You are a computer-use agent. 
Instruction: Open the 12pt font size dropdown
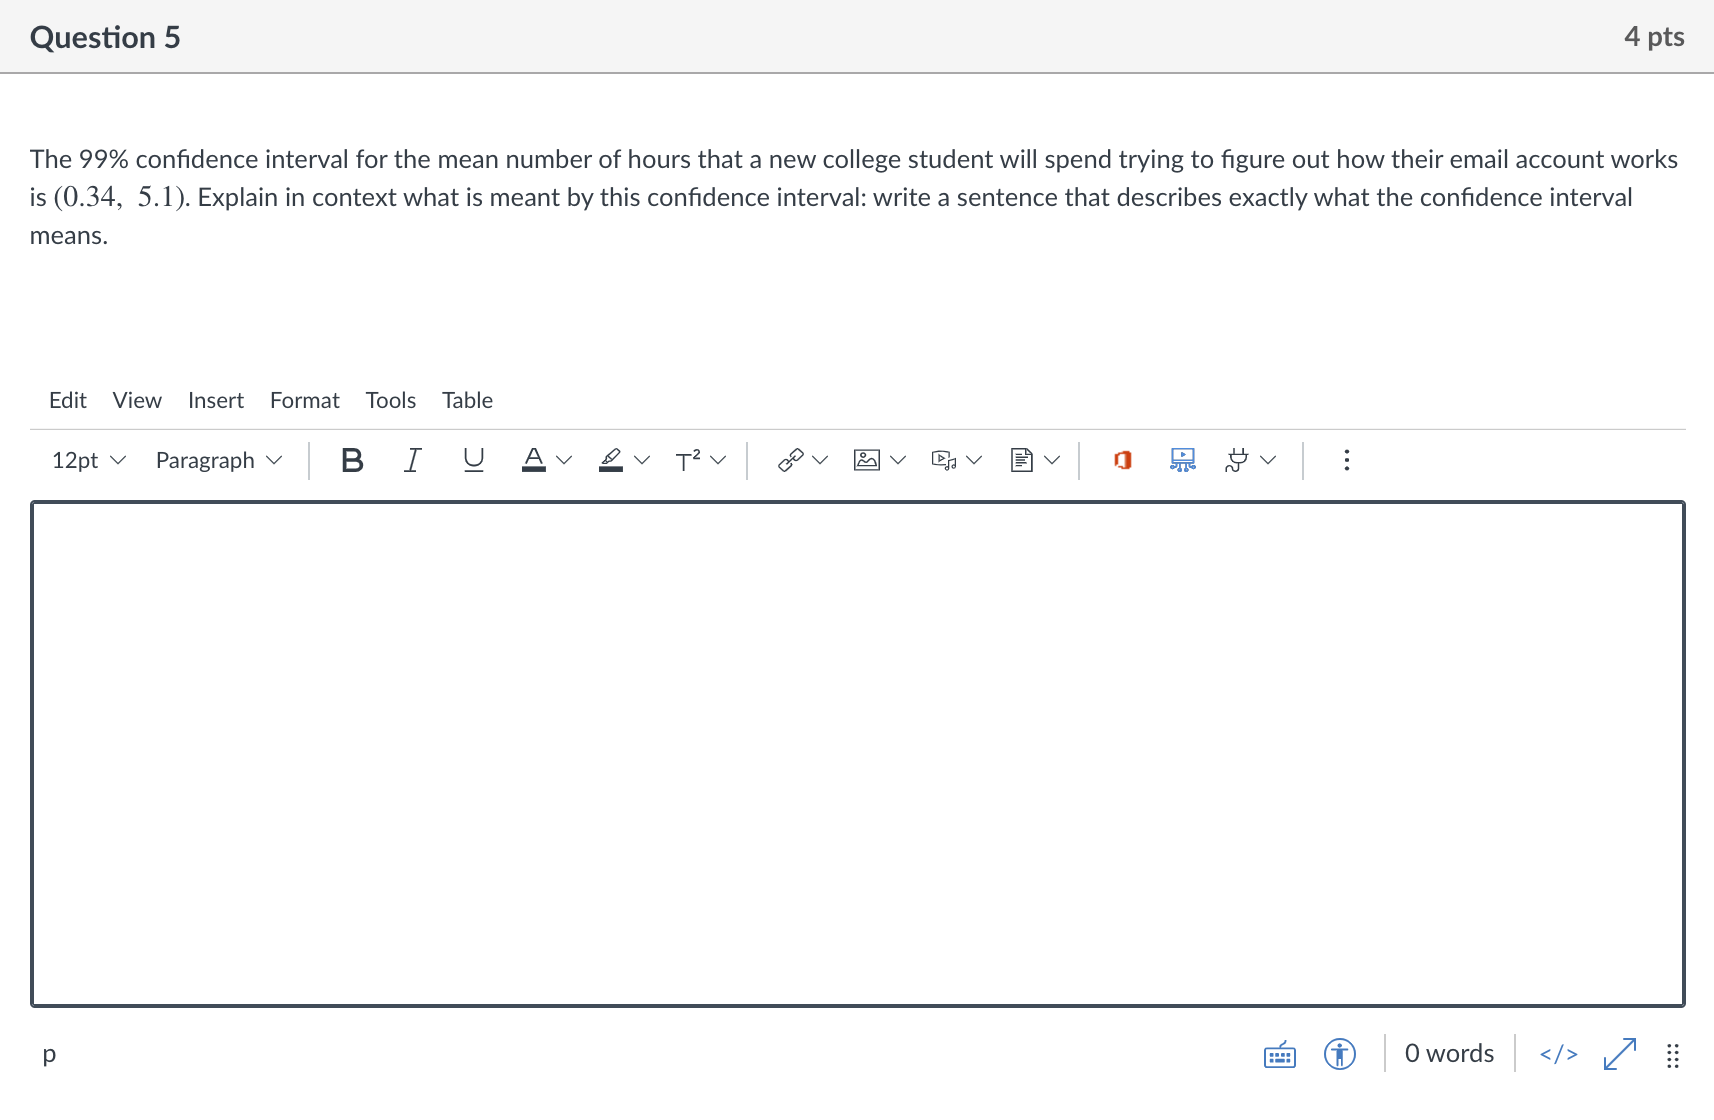89,460
